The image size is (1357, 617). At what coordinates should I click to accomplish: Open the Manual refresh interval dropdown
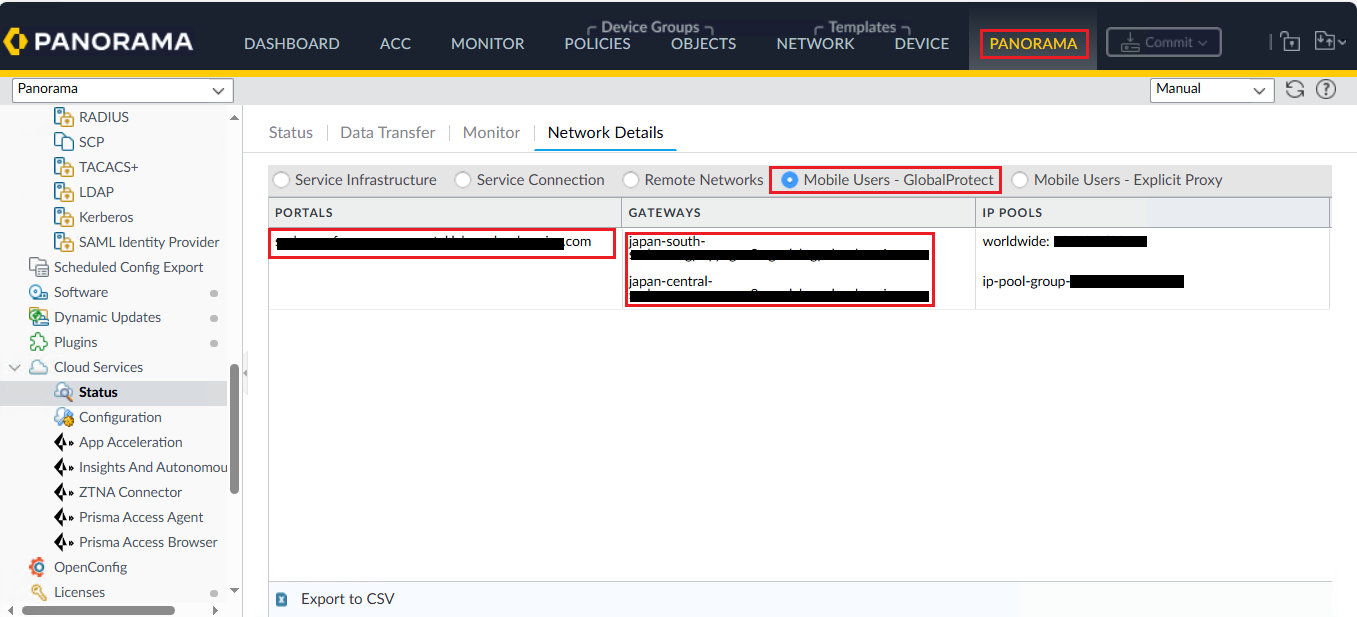point(1212,89)
